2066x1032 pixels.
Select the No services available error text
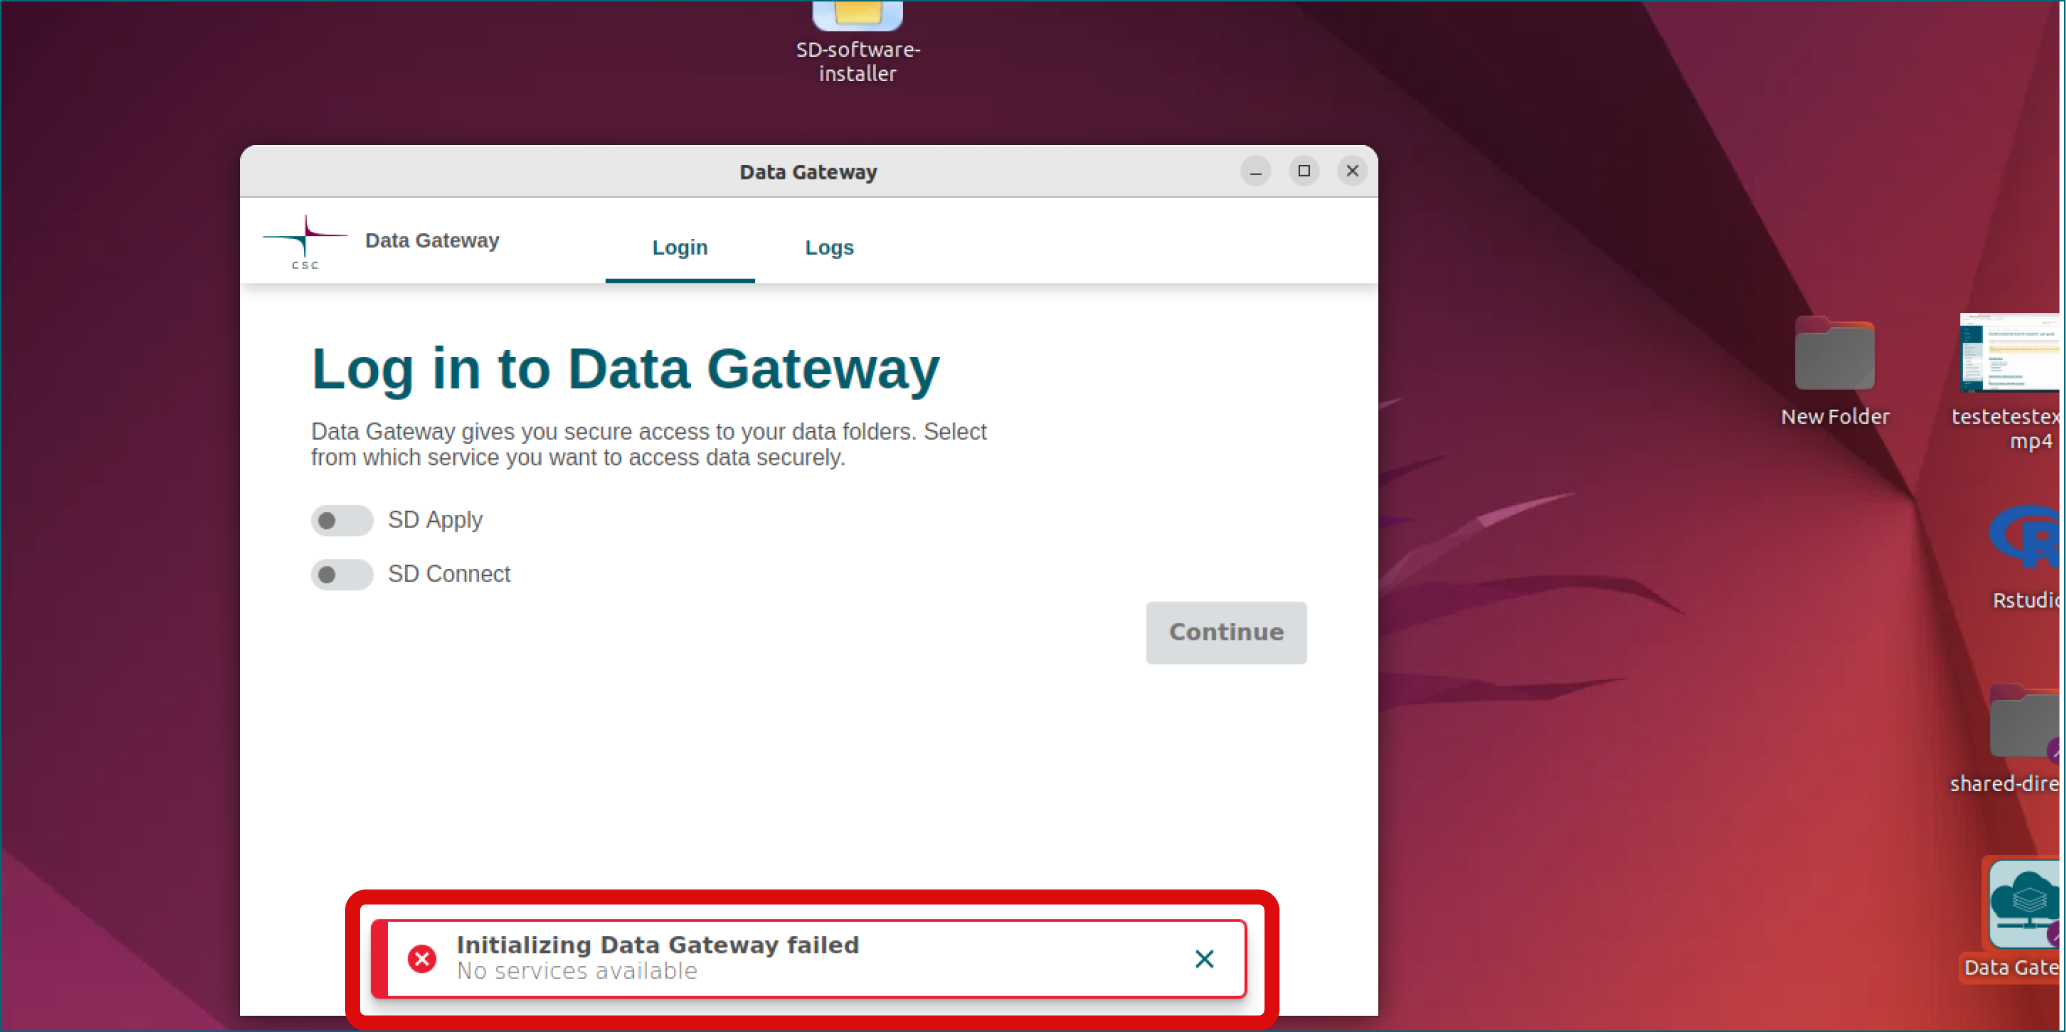click(576, 971)
